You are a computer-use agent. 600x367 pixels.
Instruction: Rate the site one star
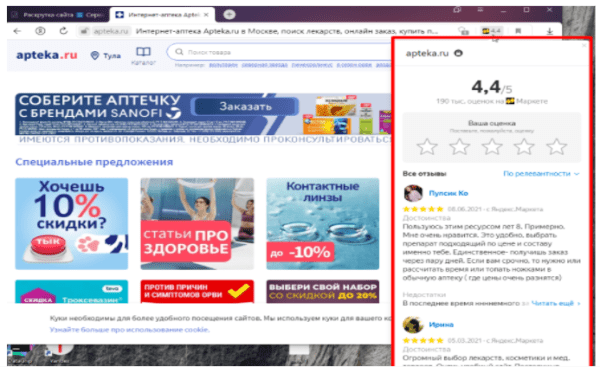click(427, 147)
